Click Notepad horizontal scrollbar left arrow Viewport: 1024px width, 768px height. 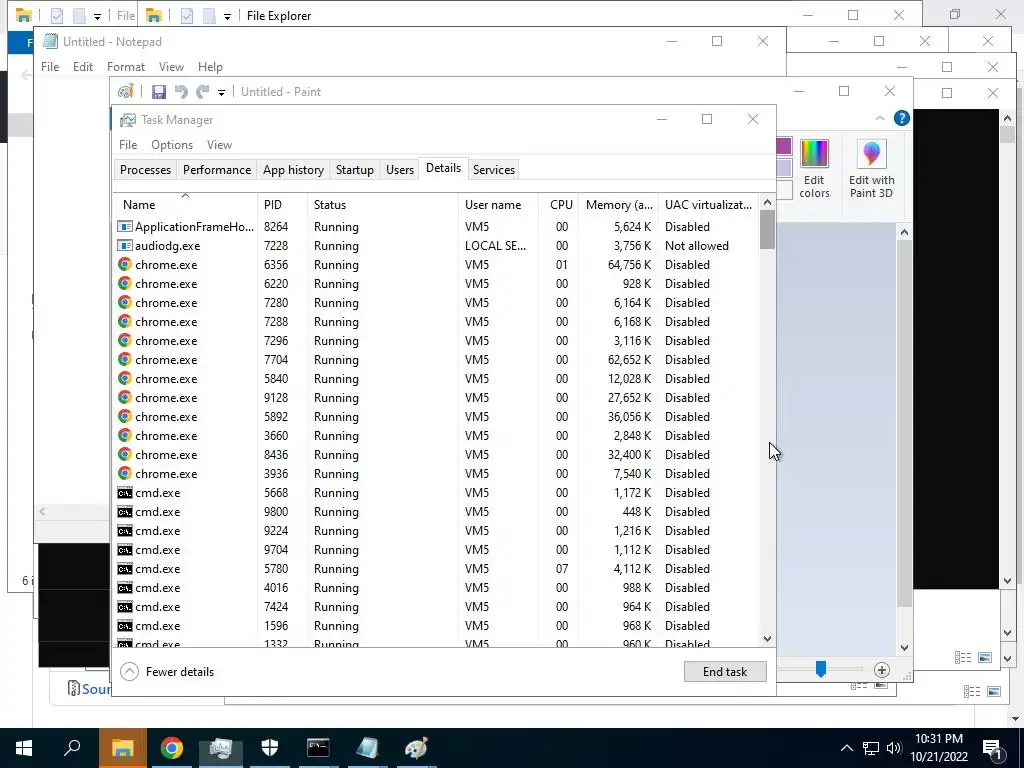tap(42, 511)
